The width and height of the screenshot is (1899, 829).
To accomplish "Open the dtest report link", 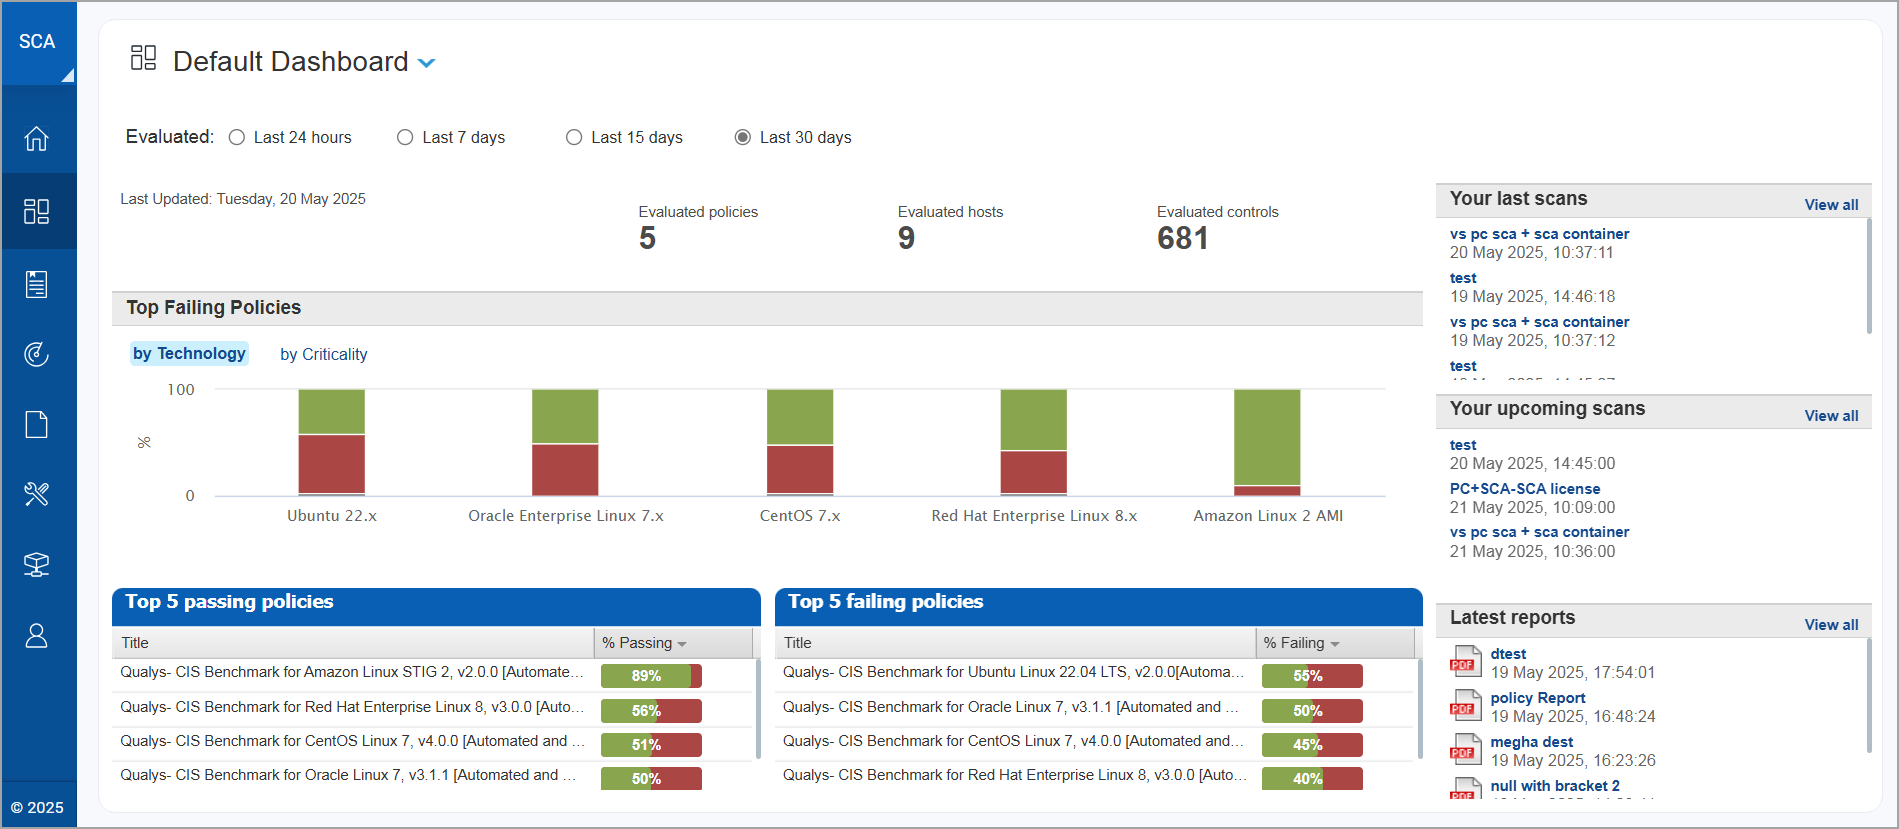I will point(1508,654).
